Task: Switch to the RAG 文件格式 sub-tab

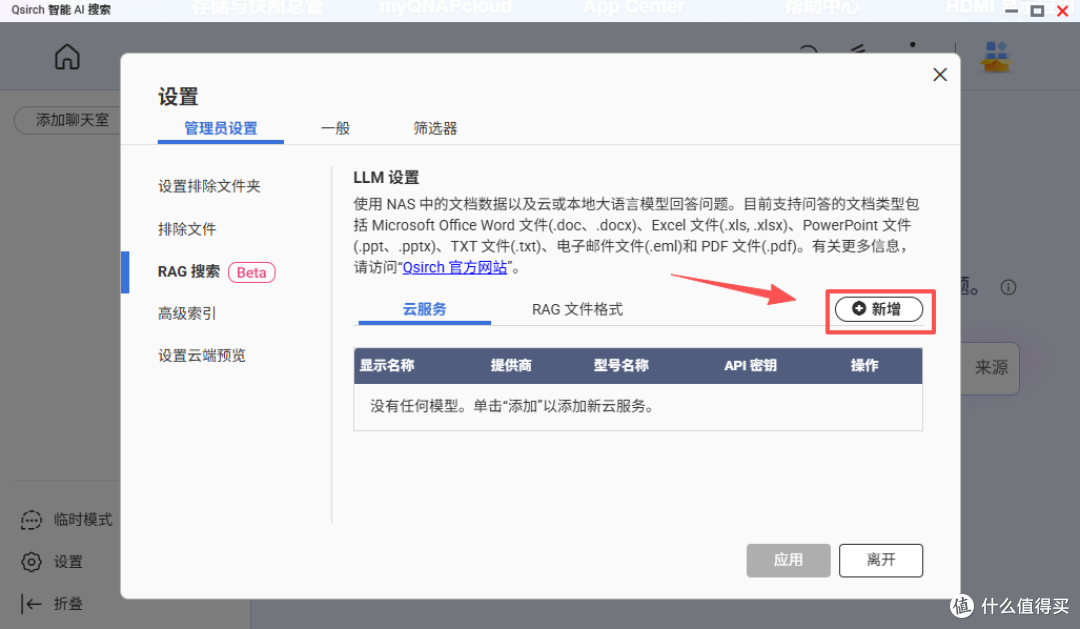Action: [577, 309]
